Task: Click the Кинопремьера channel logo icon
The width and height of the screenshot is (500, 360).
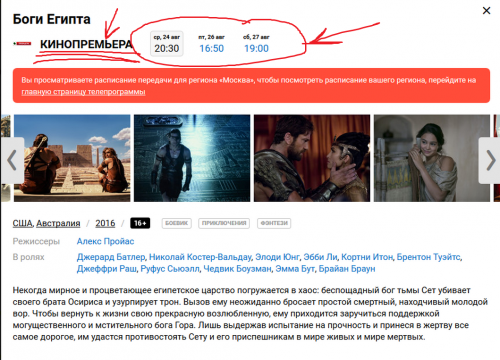Action: click(22, 44)
